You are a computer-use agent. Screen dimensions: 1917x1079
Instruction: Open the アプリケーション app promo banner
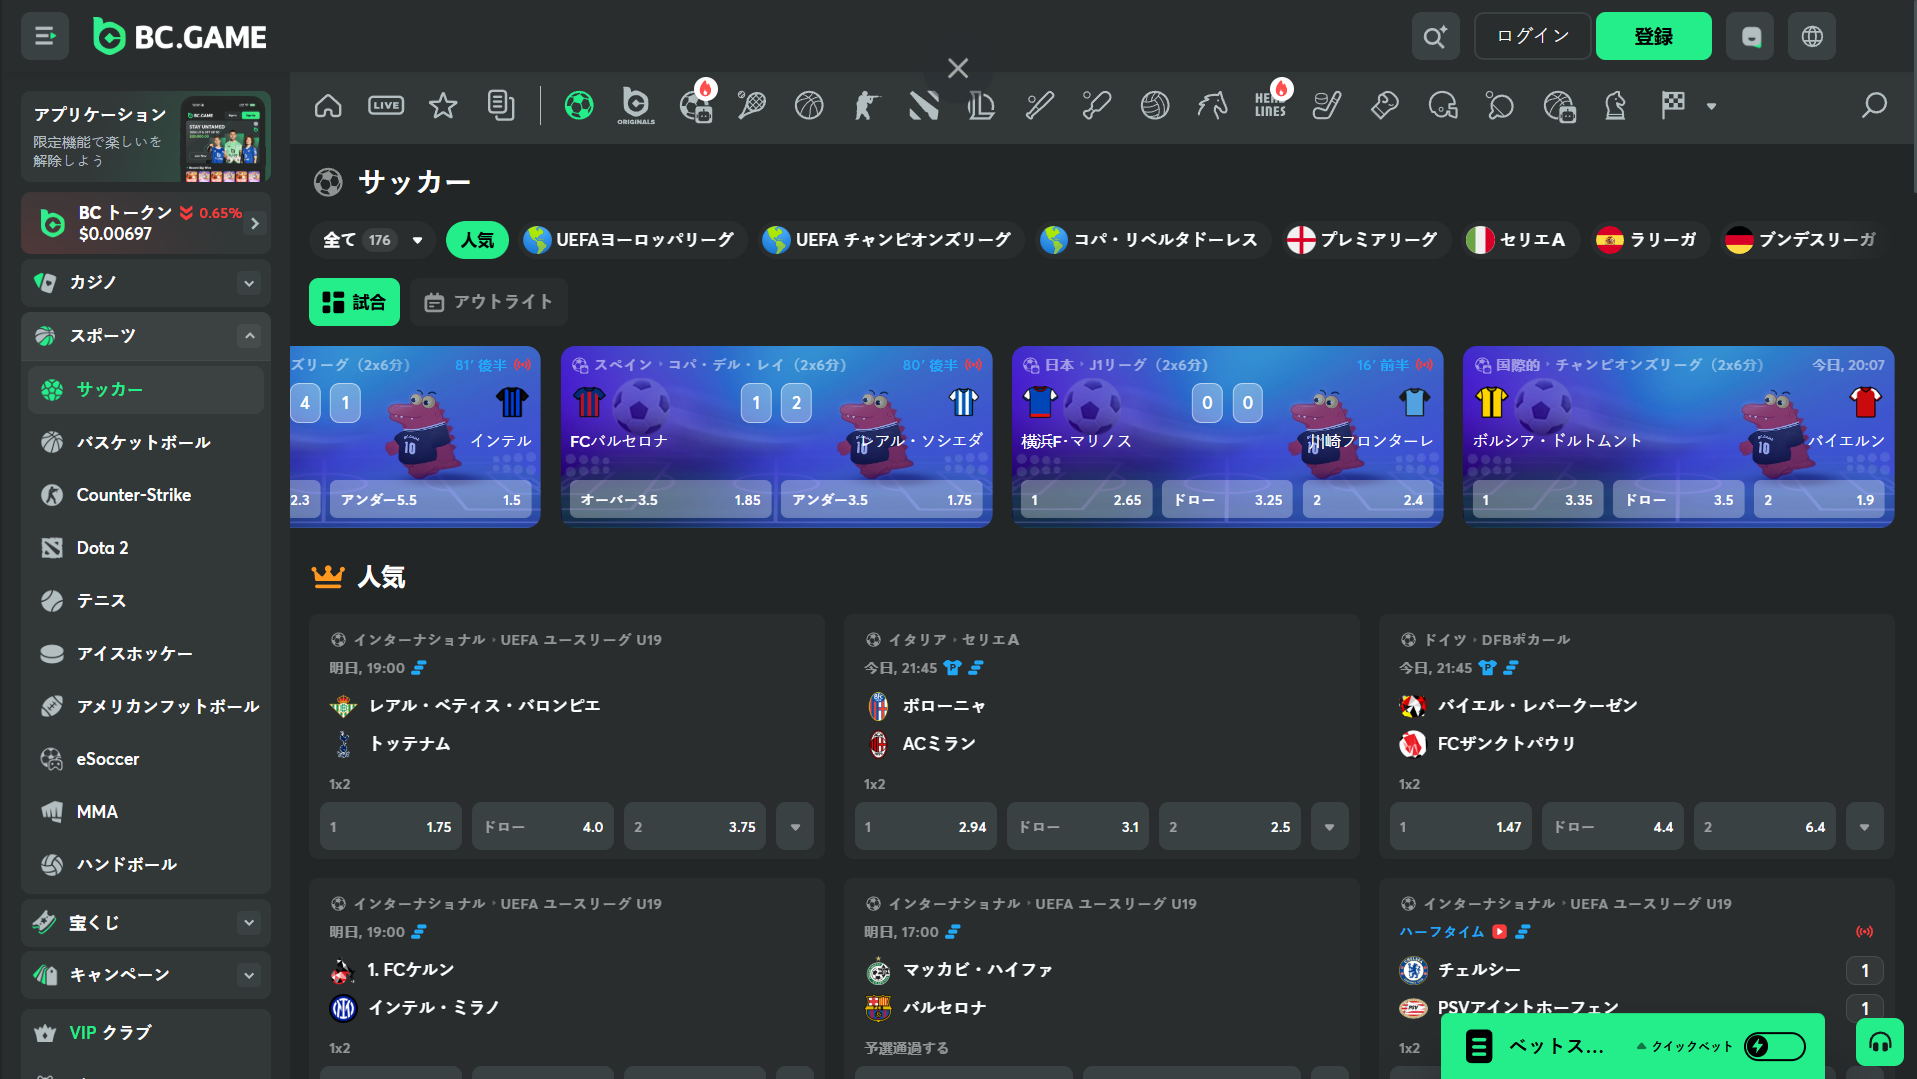(146, 137)
